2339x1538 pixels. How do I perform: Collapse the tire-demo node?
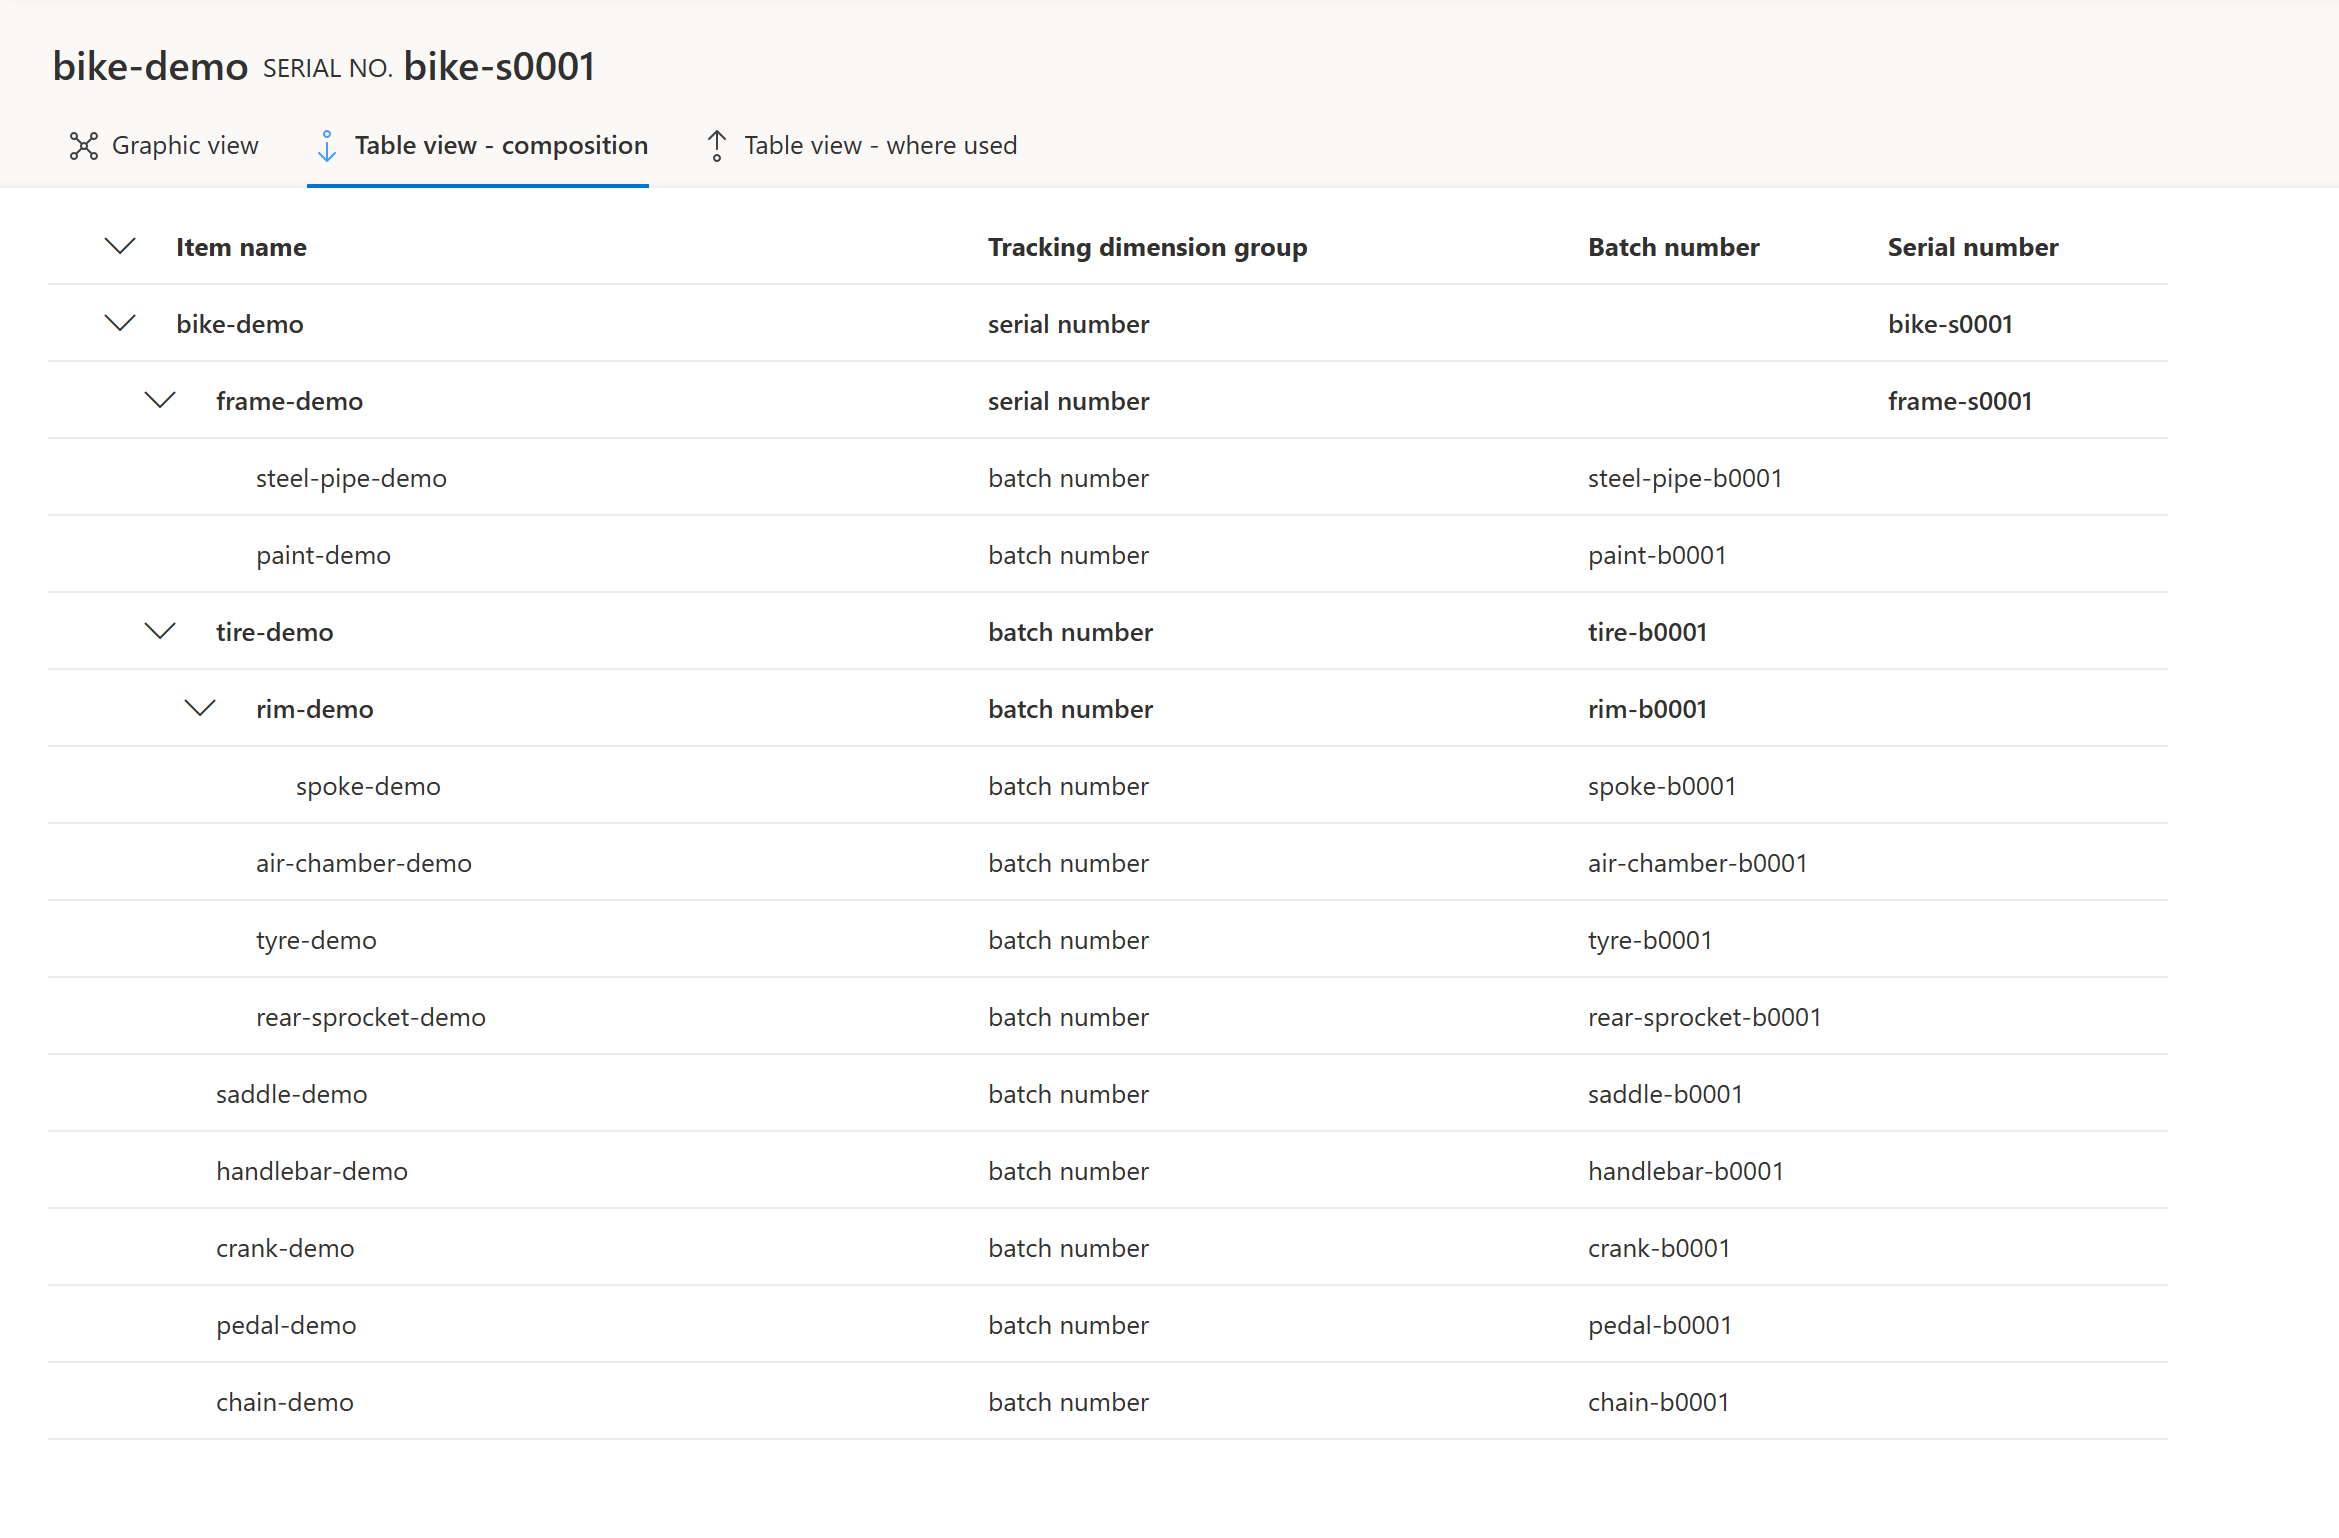pos(160,631)
